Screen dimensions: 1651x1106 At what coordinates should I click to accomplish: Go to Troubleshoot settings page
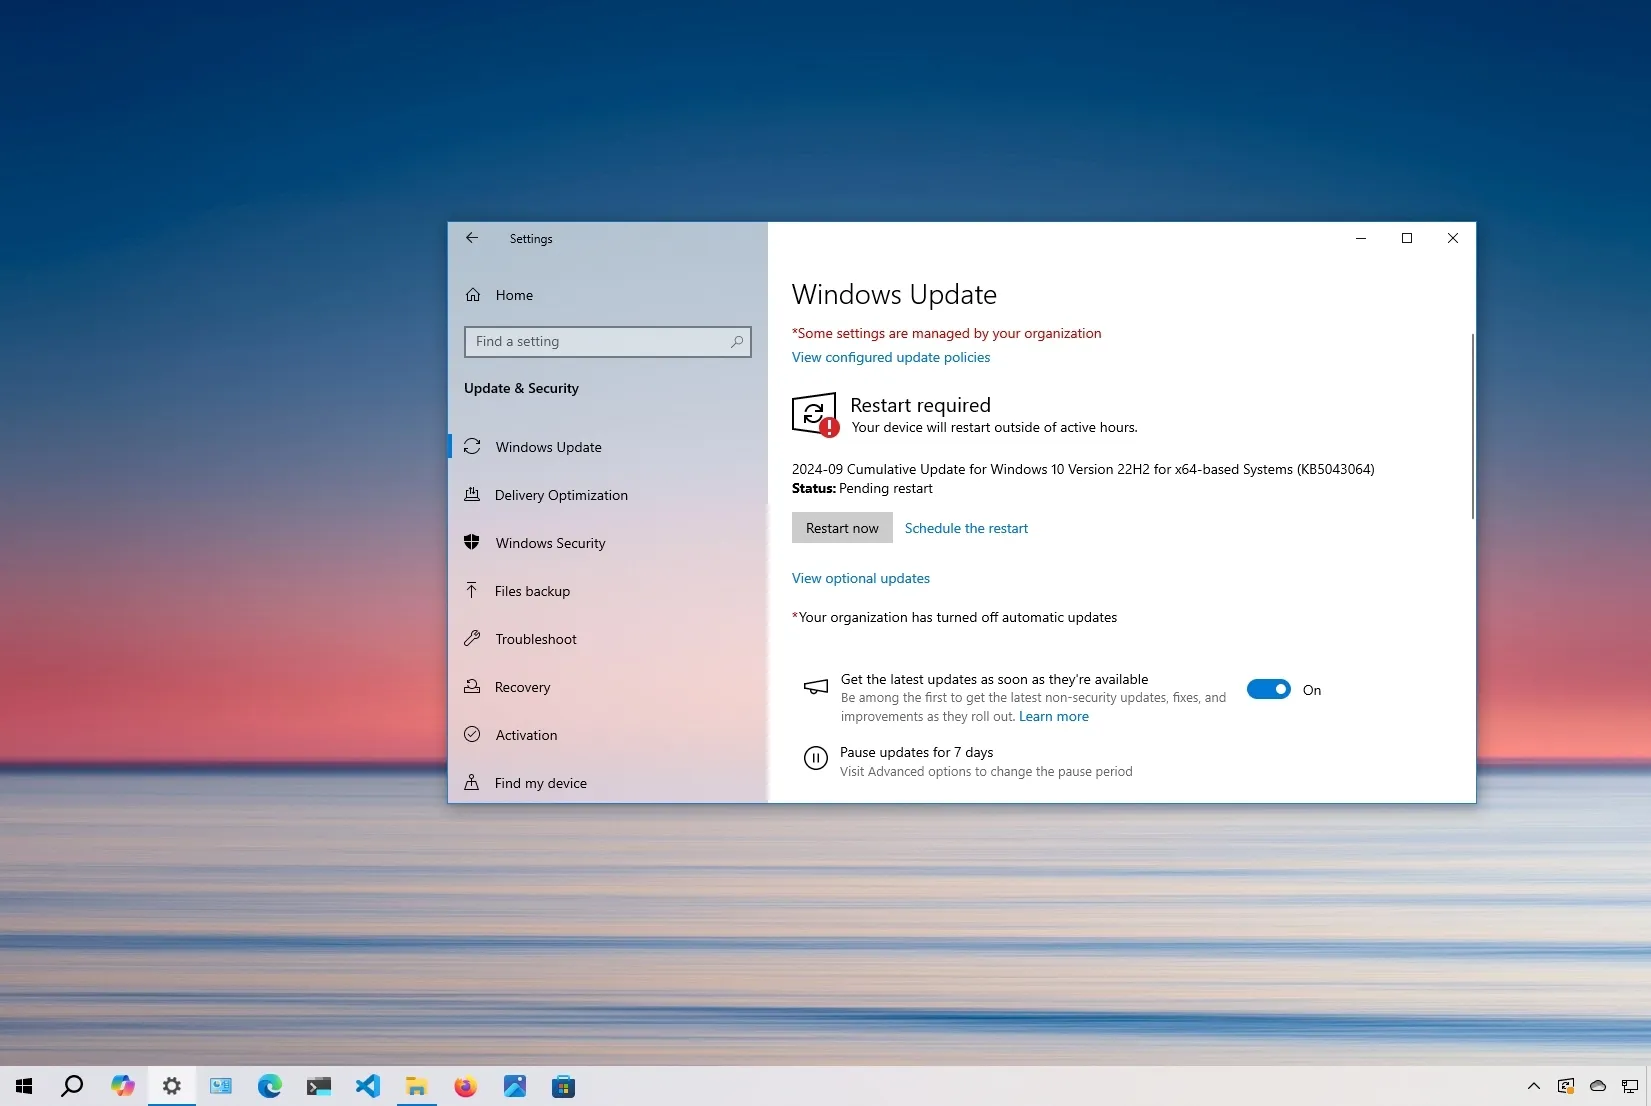click(535, 639)
